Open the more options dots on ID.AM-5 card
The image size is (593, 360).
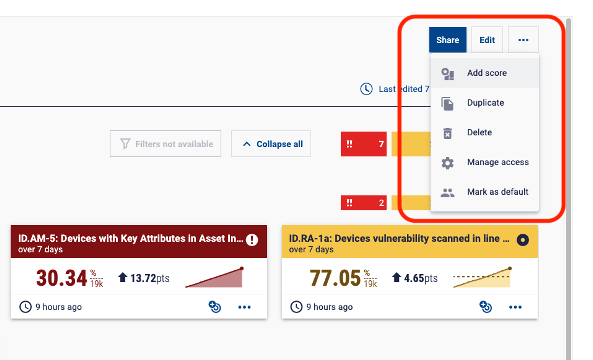pyautogui.click(x=244, y=307)
